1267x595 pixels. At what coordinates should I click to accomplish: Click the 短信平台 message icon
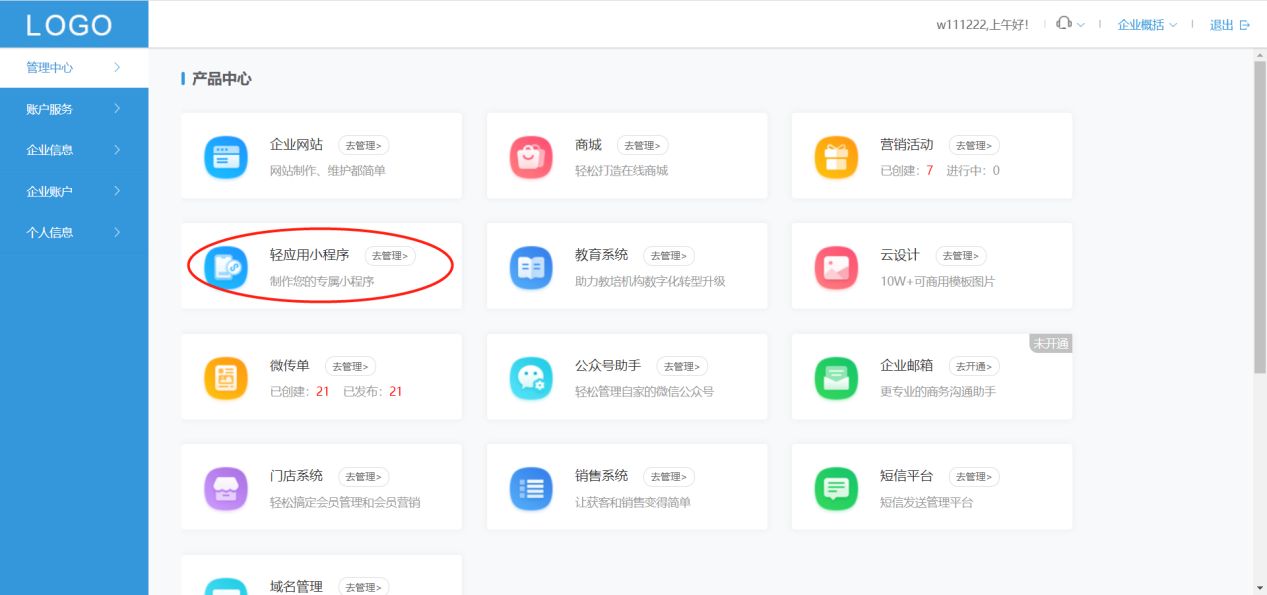(836, 488)
